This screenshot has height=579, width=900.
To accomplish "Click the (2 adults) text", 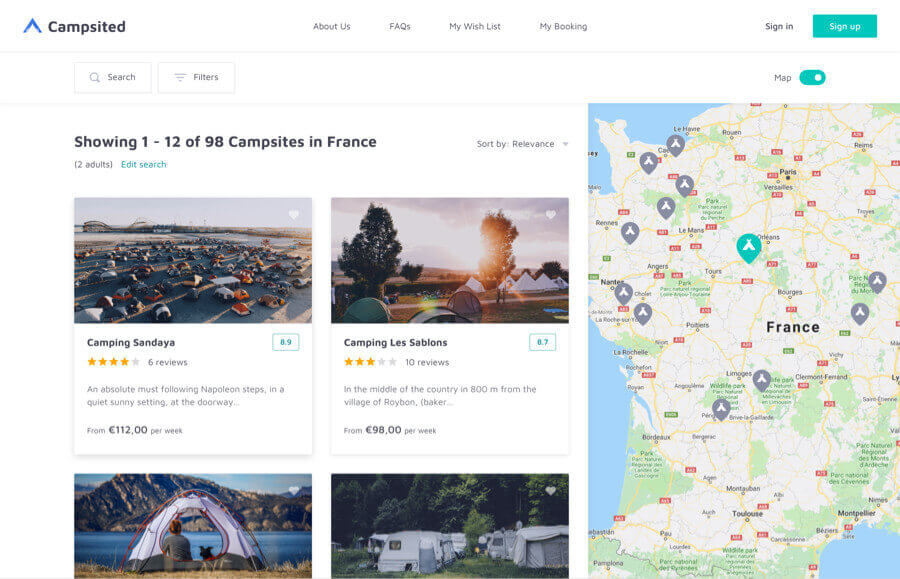I will (x=94, y=164).
